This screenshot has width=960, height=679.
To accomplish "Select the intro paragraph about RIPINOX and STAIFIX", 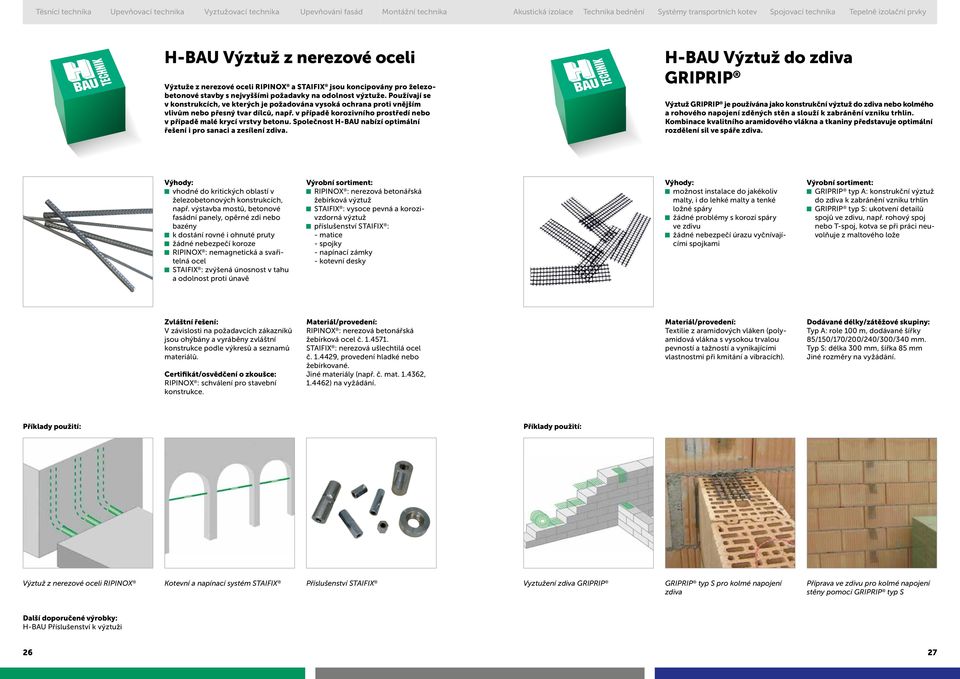I will pyautogui.click(x=300, y=108).
